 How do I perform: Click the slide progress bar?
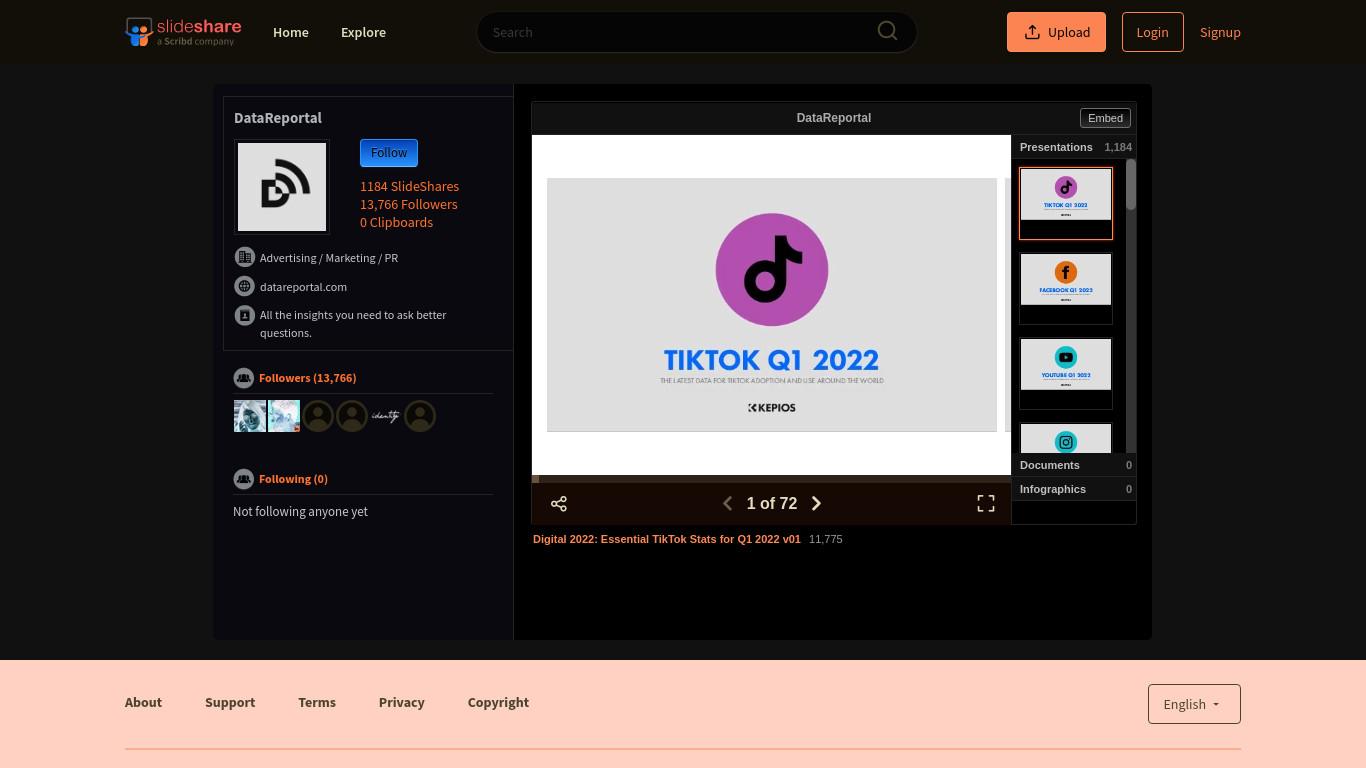coord(771,479)
